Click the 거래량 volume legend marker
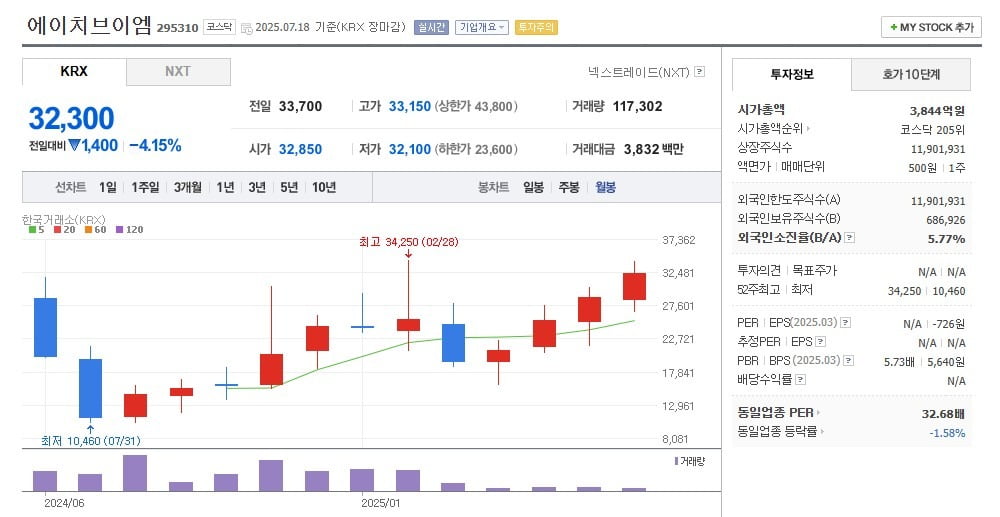 click(676, 461)
